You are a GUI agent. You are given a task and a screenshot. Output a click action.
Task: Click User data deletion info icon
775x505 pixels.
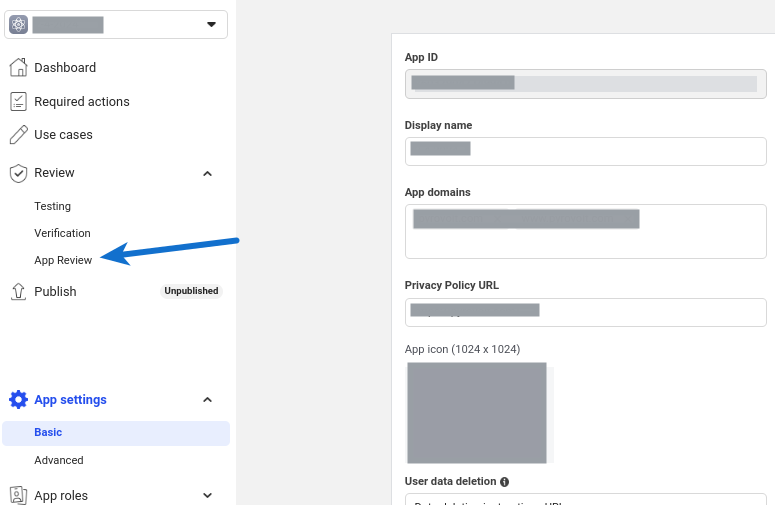click(x=504, y=482)
